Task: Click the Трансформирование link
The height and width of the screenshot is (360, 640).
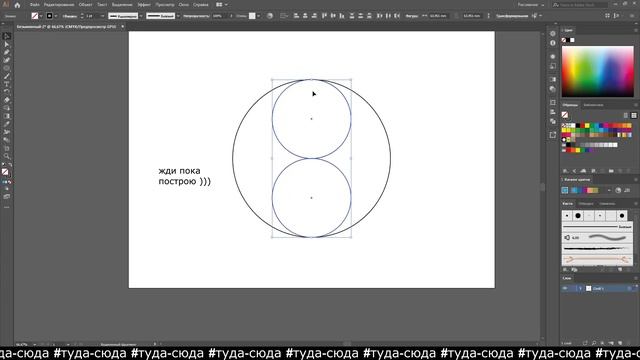Action: coord(512,16)
